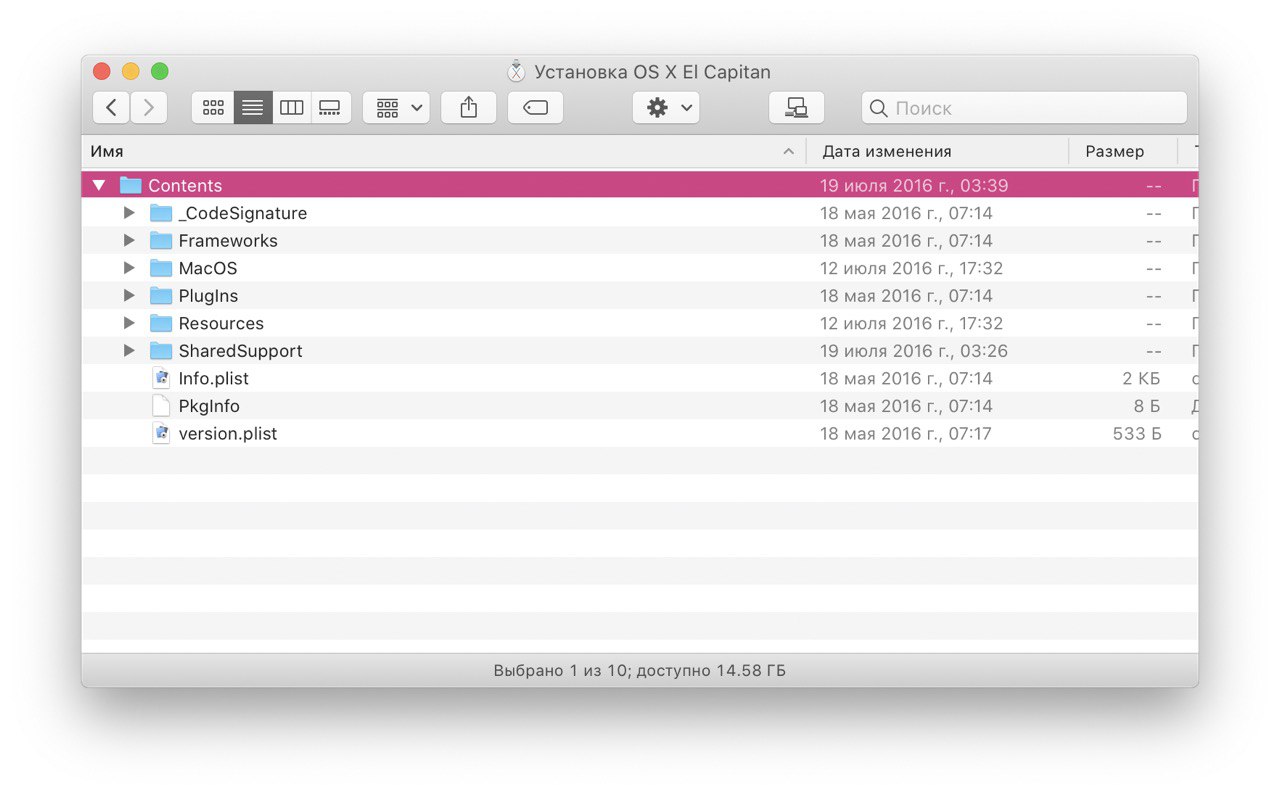Open the Action gear menu
Viewport: 1280px width, 795px height.
666,108
